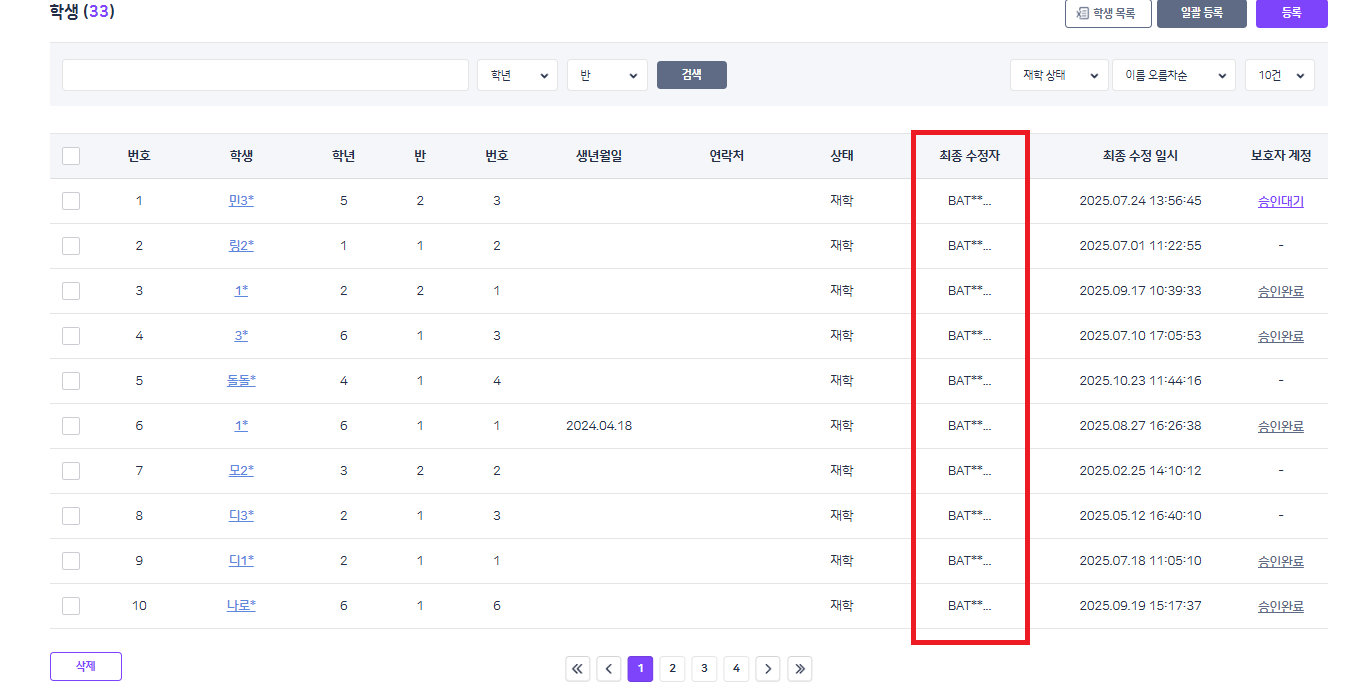Toggle the checkbox for row 10 나로*

point(71,606)
